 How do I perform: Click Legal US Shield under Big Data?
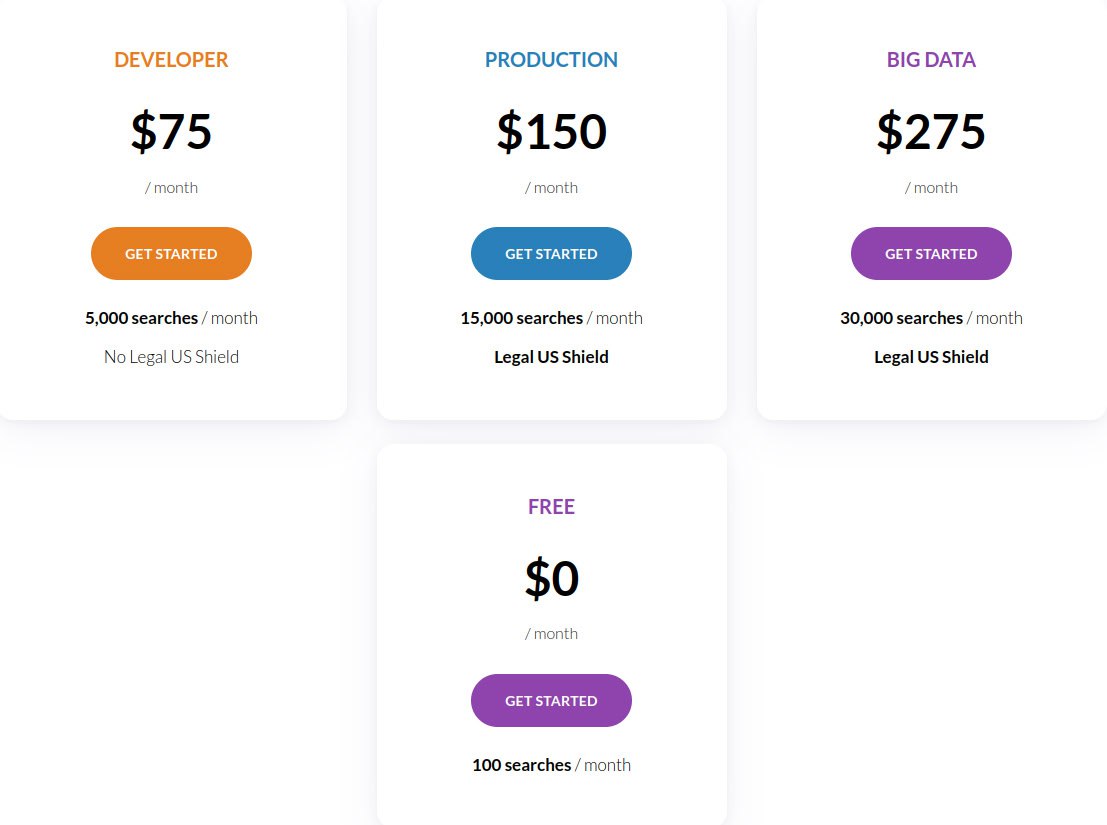click(x=931, y=357)
